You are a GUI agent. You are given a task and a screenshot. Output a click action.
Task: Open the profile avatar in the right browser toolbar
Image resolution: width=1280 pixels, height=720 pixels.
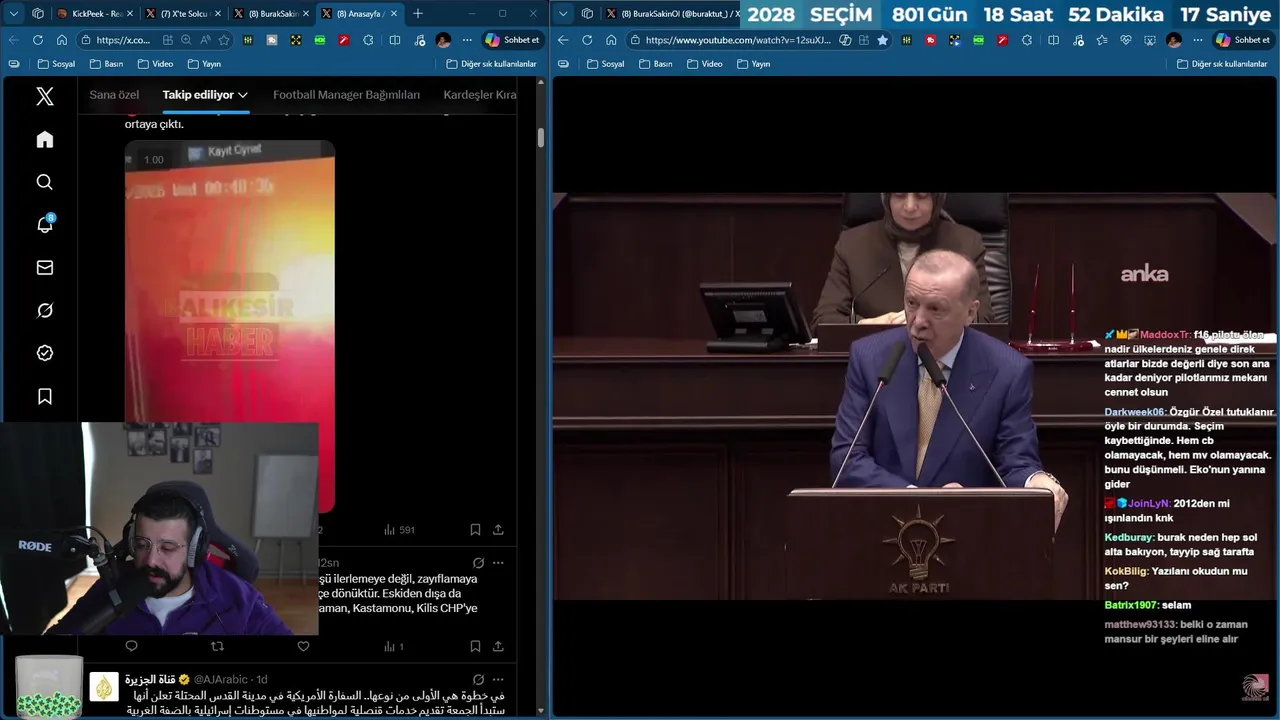coord(1173,40)
